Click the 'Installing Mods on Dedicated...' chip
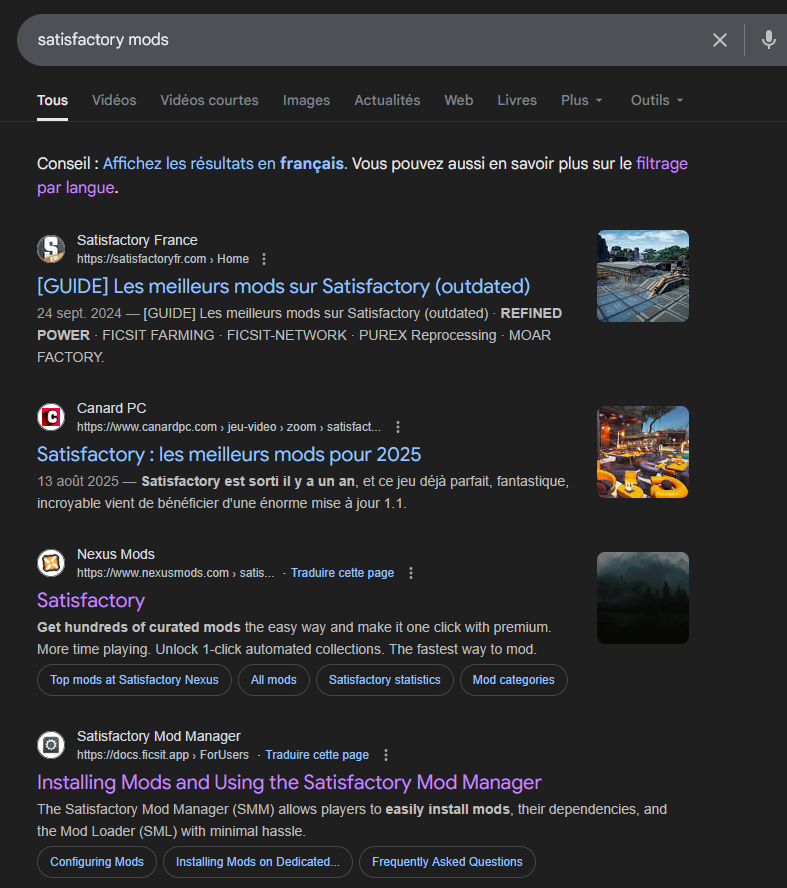The image size is (787, 888). [x=258, y=862]
